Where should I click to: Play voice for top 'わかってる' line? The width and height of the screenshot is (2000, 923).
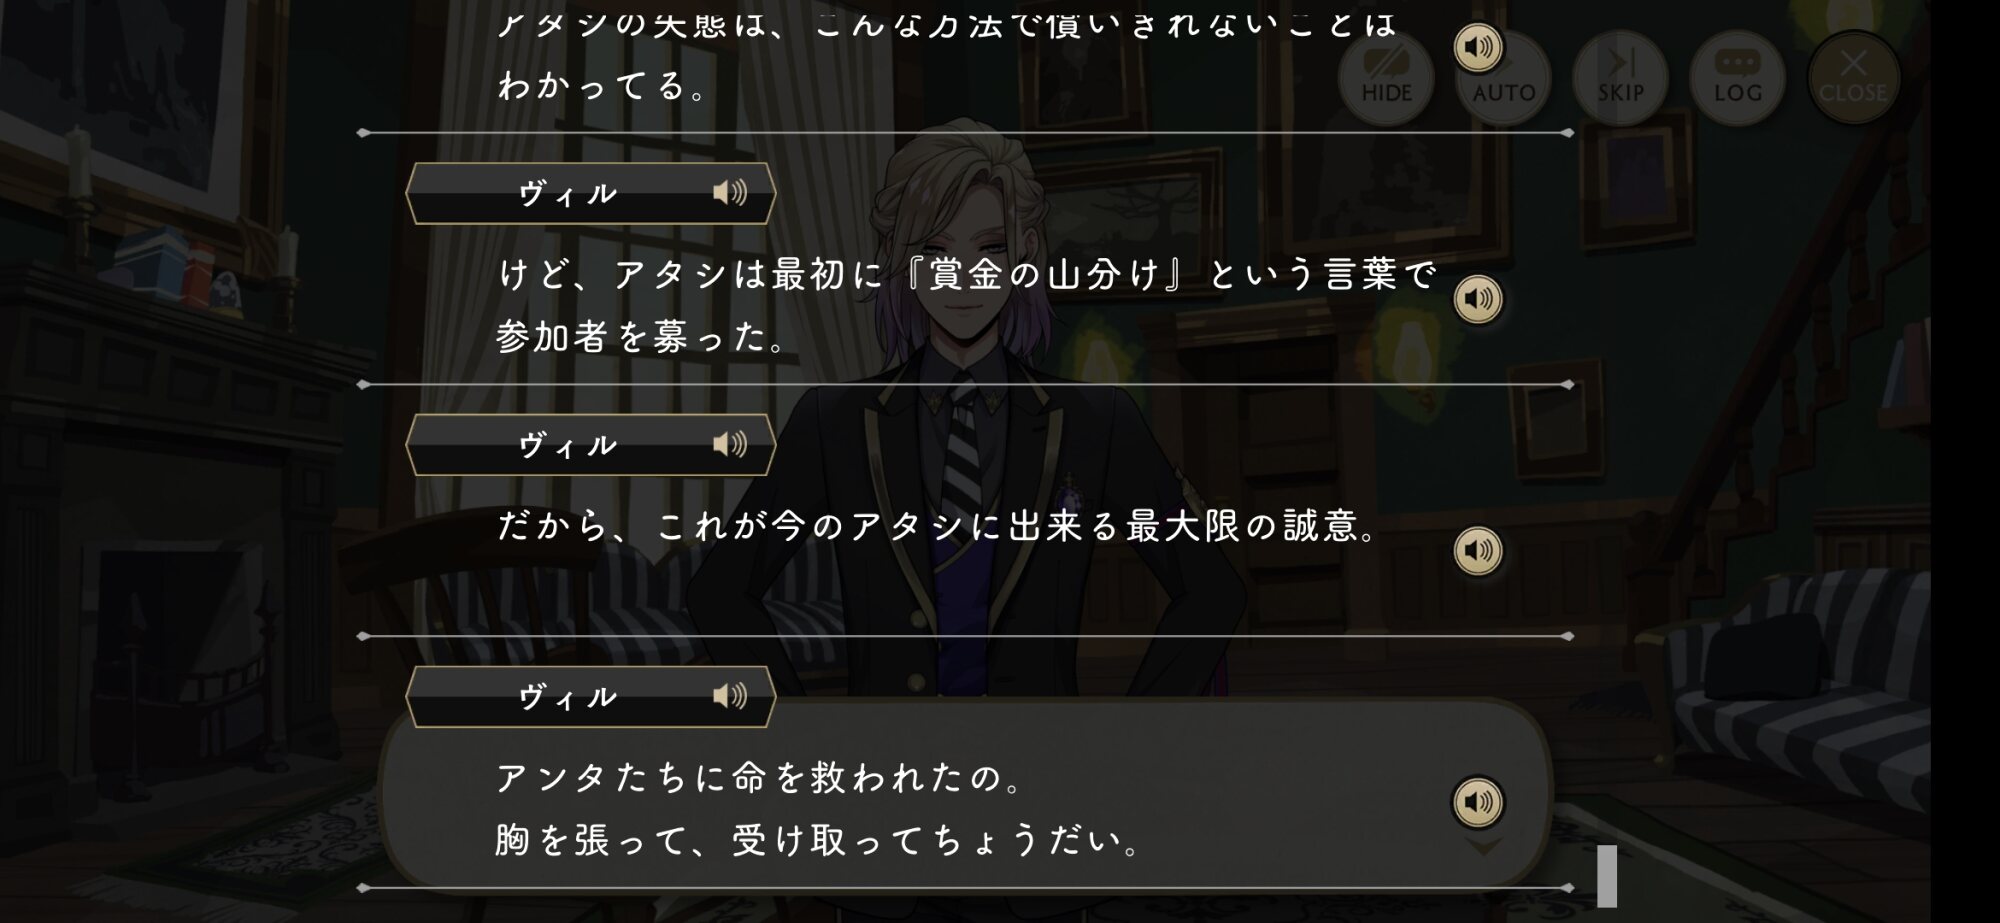[1477, 47]
